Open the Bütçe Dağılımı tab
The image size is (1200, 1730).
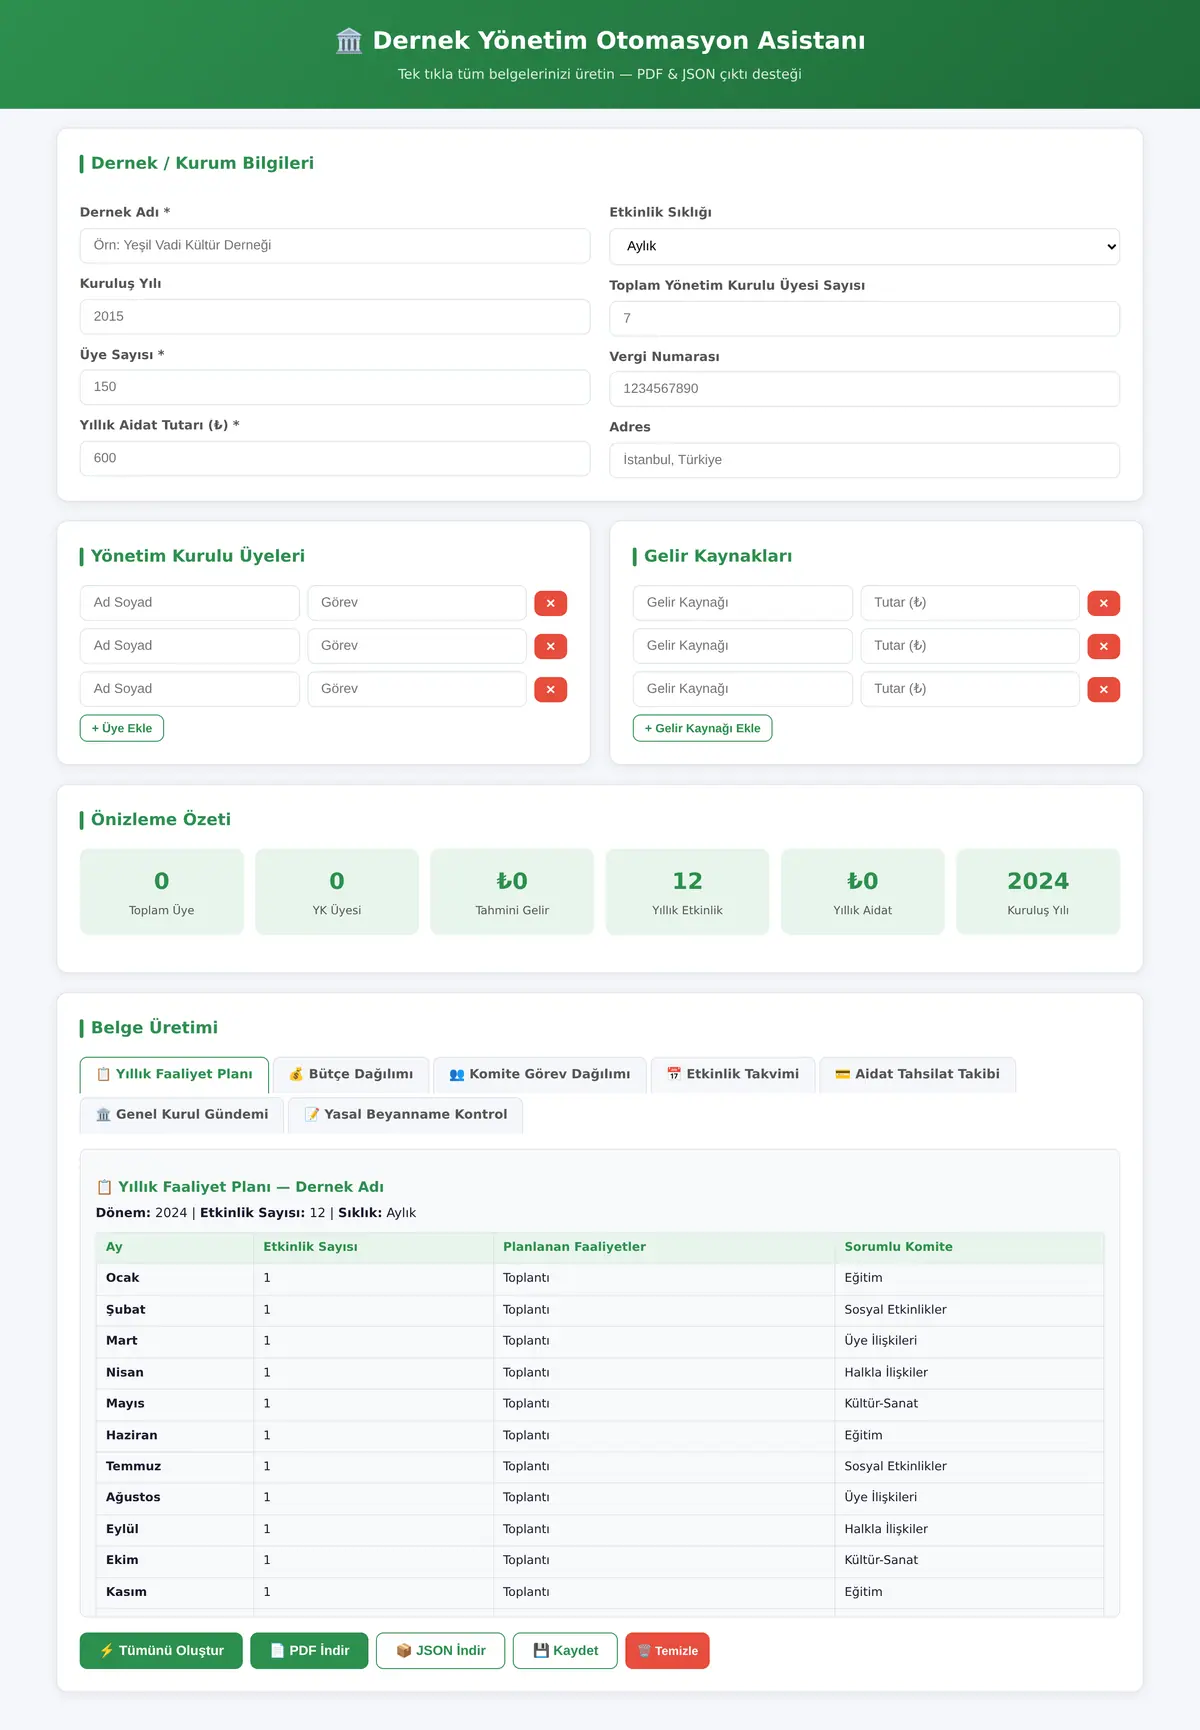coord(351,1074)
